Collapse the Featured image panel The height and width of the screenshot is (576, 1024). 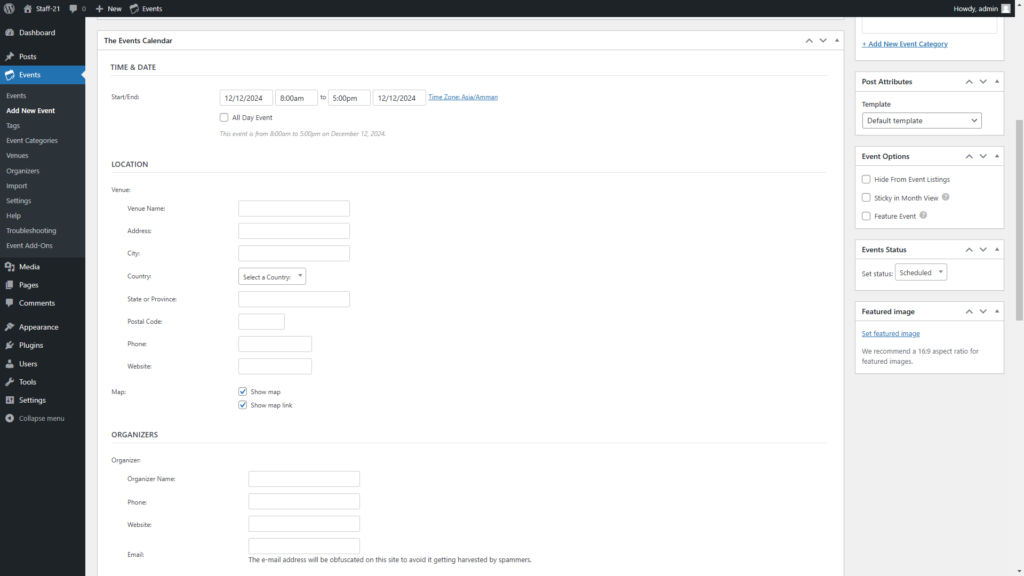coord(995,311)
